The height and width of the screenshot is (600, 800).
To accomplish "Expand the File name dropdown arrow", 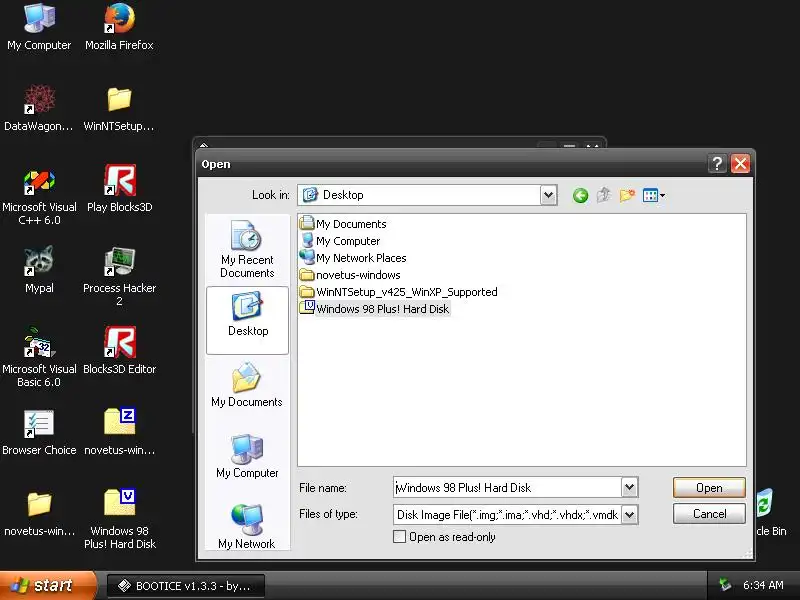I will point(630,487).
